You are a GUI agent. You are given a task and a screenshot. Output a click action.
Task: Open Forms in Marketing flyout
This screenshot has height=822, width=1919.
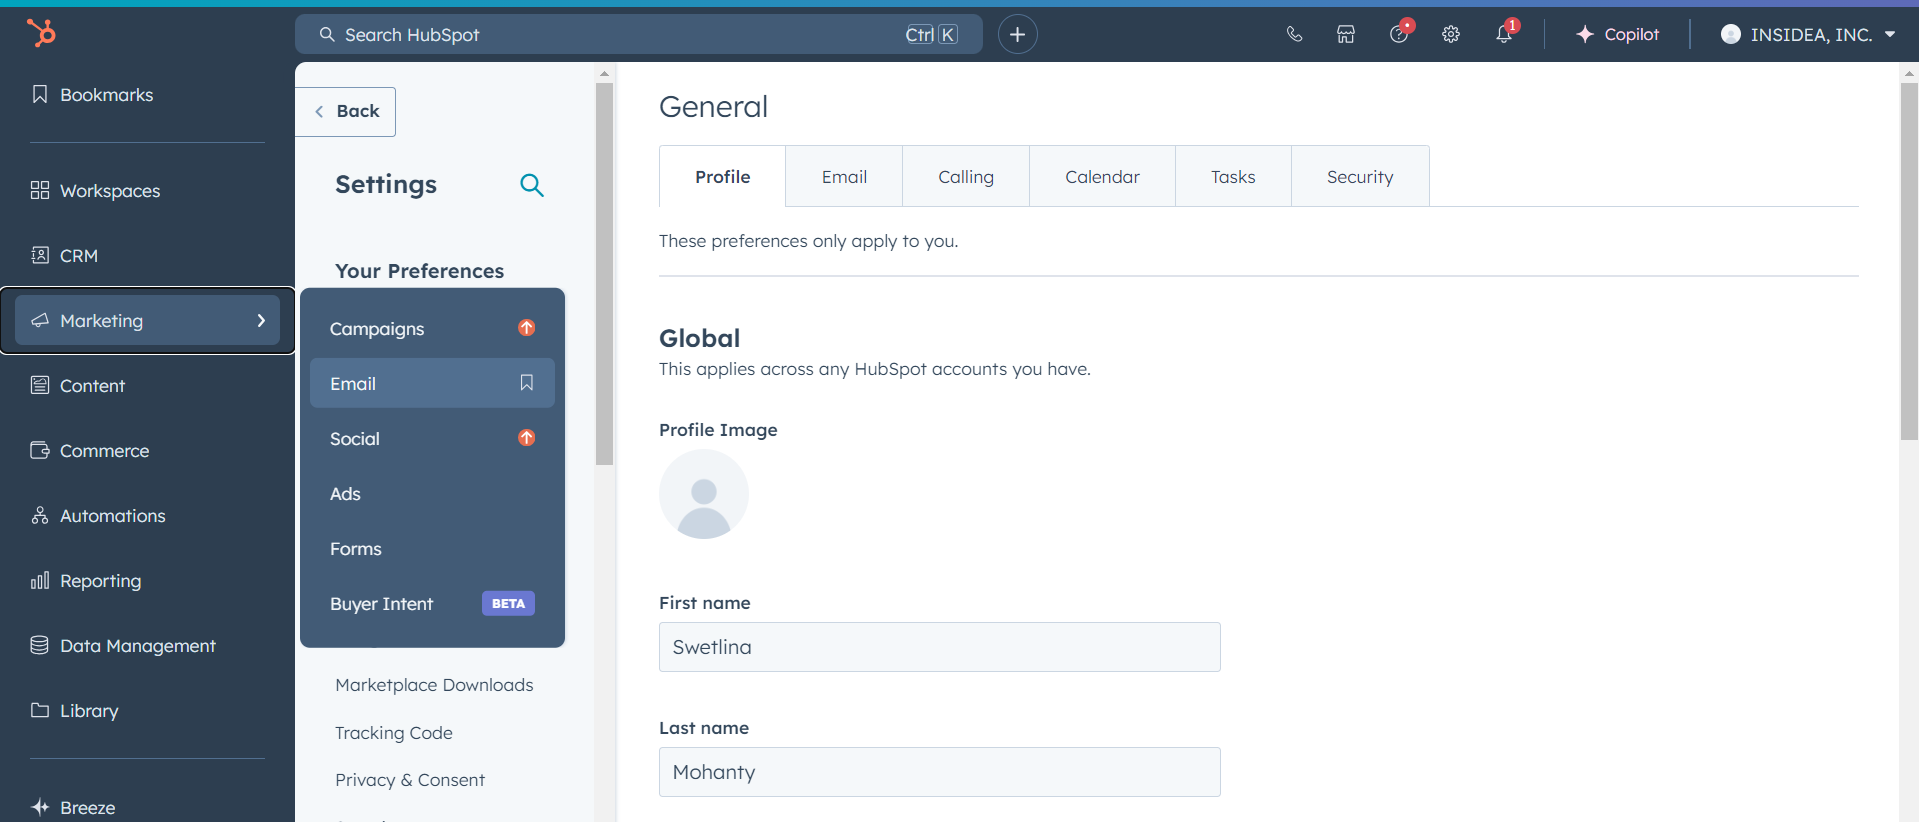pos(432,548)
